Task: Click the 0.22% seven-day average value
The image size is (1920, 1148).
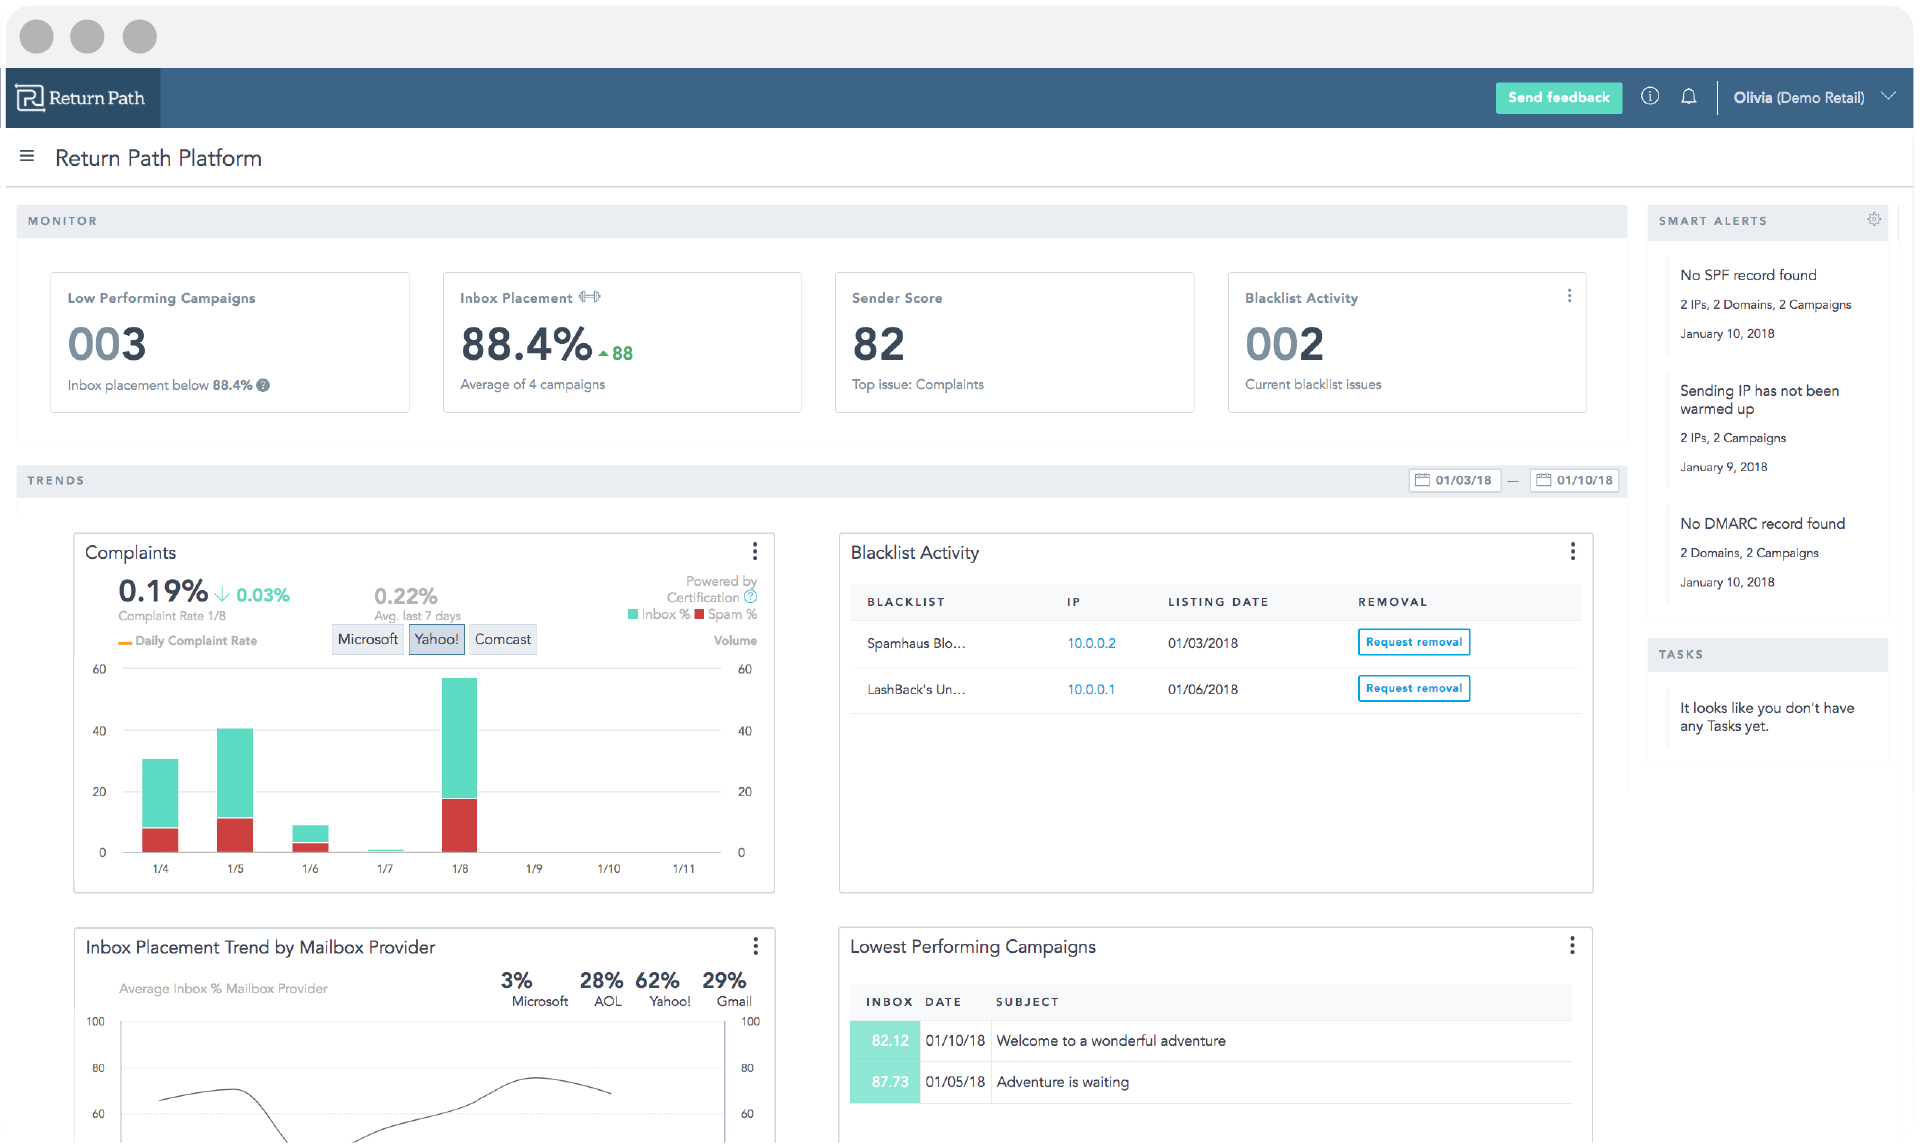Action: coord(405,596)
